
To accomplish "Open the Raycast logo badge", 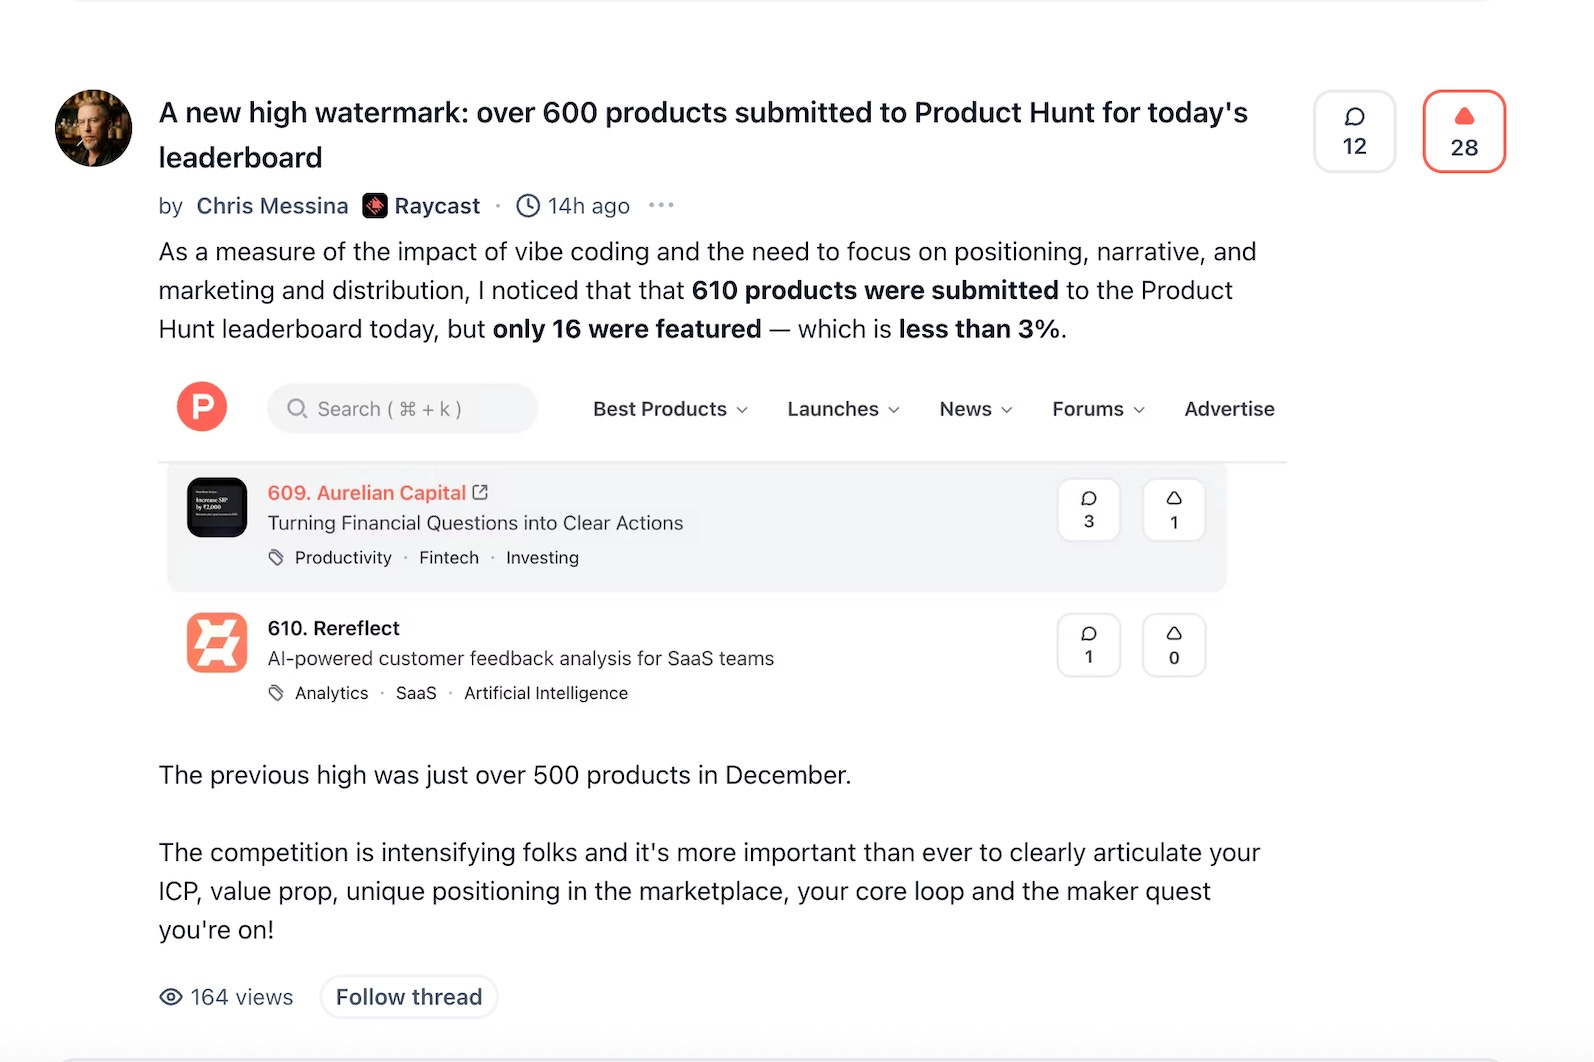I will tap(375, 206).
